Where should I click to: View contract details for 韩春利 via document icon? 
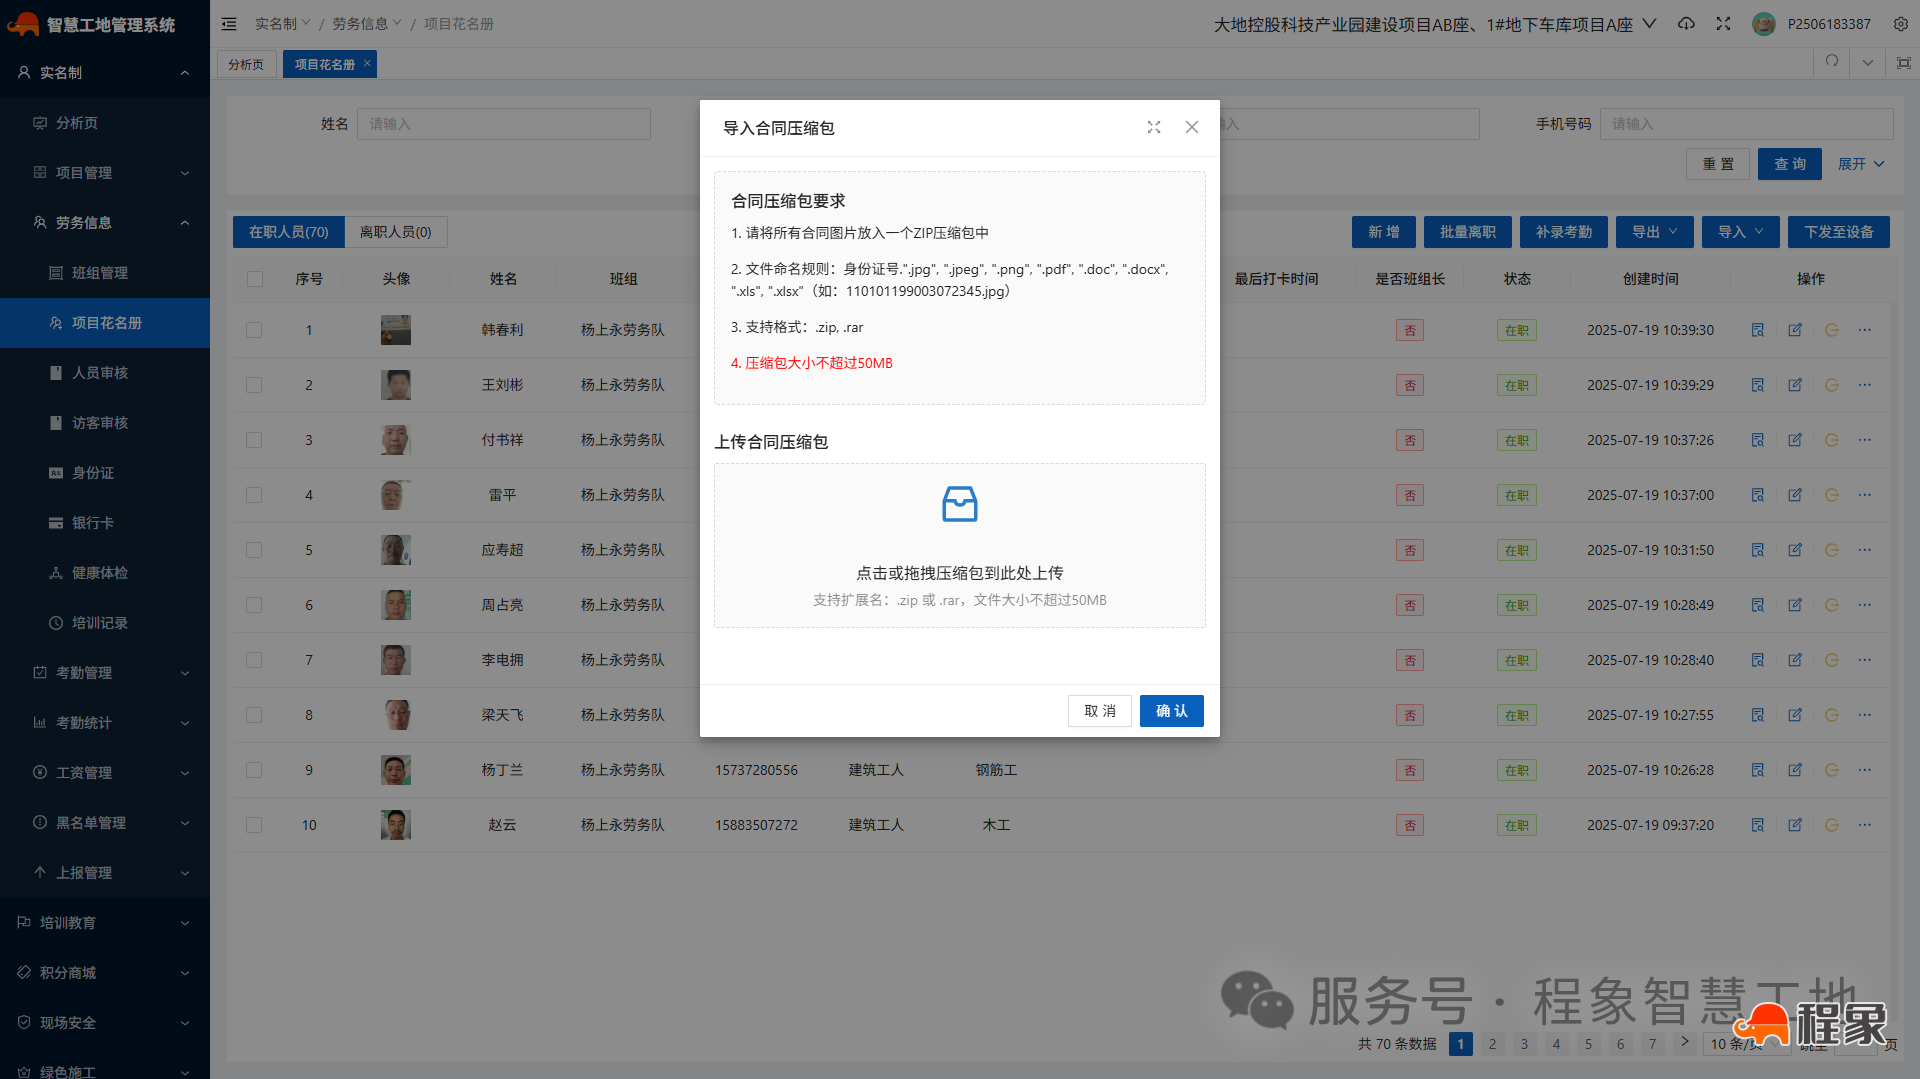1758,330
